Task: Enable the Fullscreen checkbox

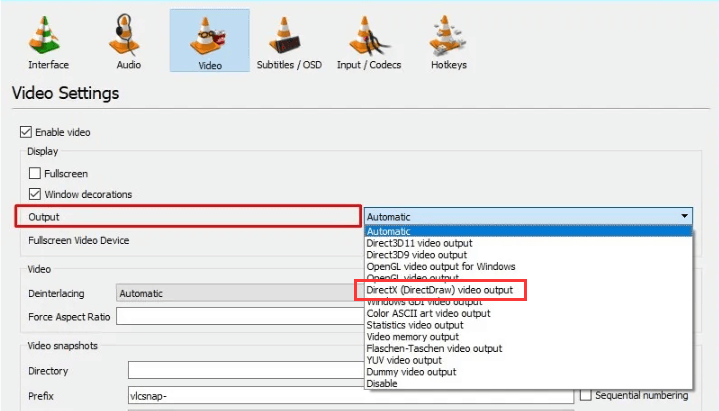Action: point(34,173)
